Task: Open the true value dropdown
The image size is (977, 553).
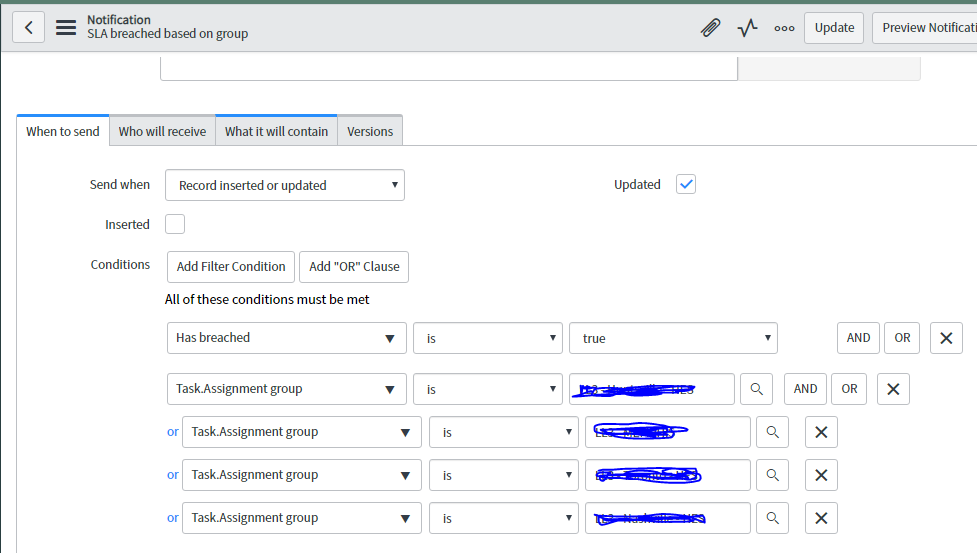Action: [673, 338]
